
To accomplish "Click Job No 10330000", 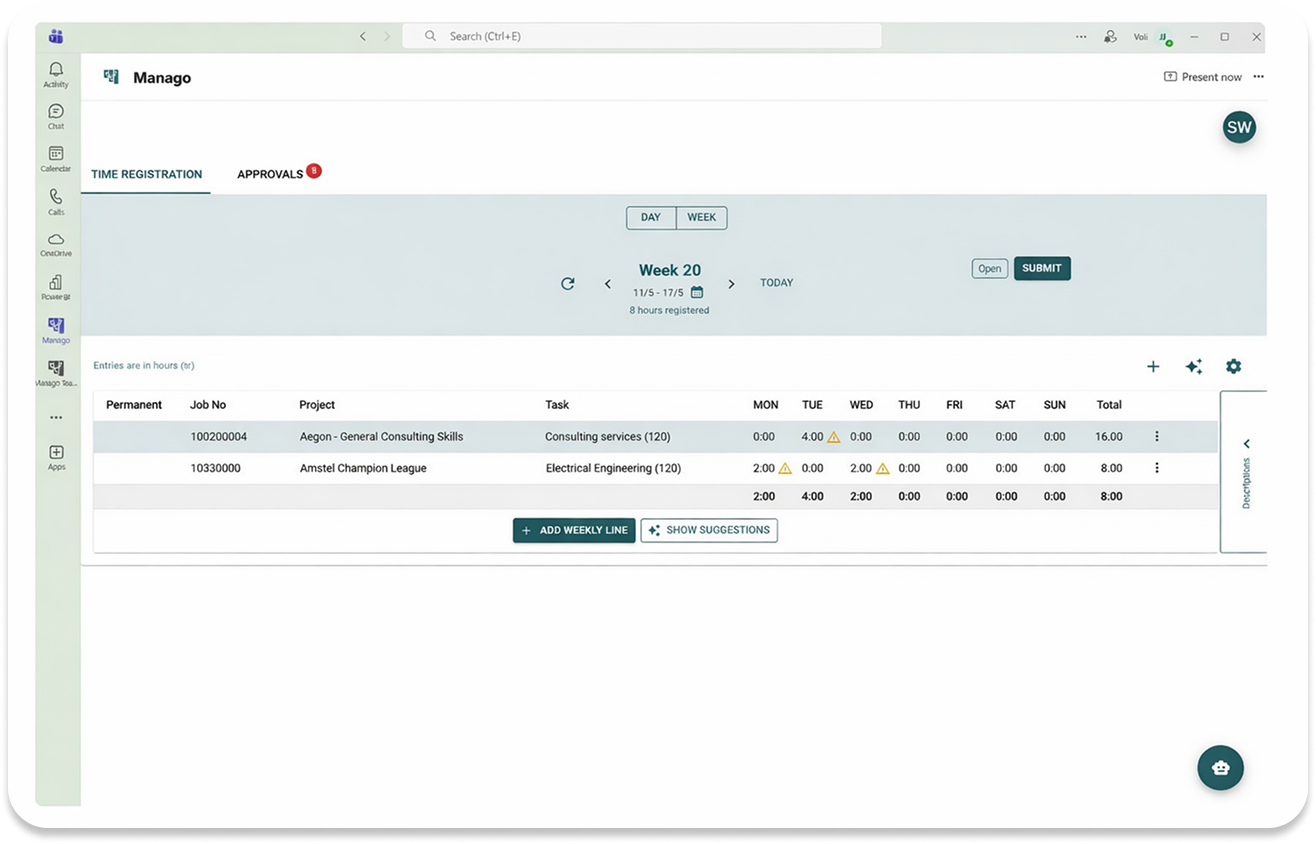I will (x=216, y=468).
